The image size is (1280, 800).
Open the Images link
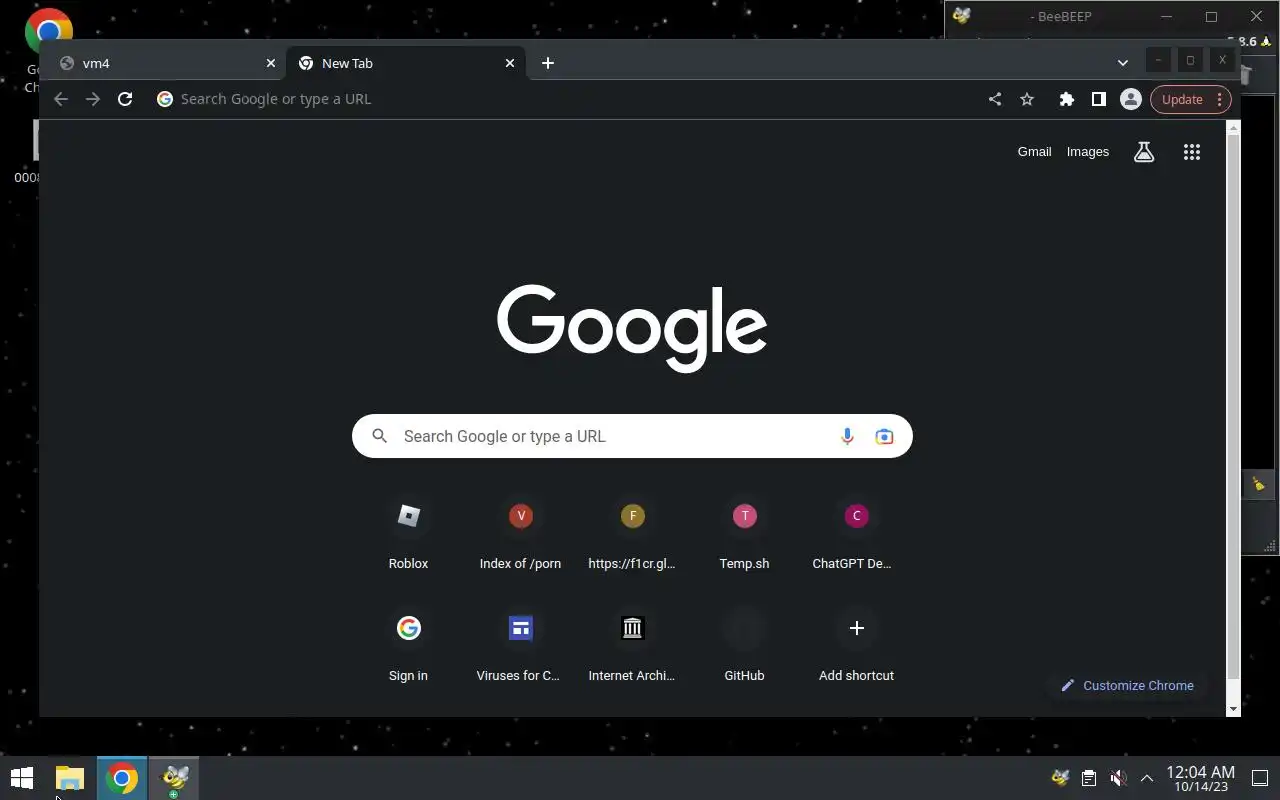1088,152
